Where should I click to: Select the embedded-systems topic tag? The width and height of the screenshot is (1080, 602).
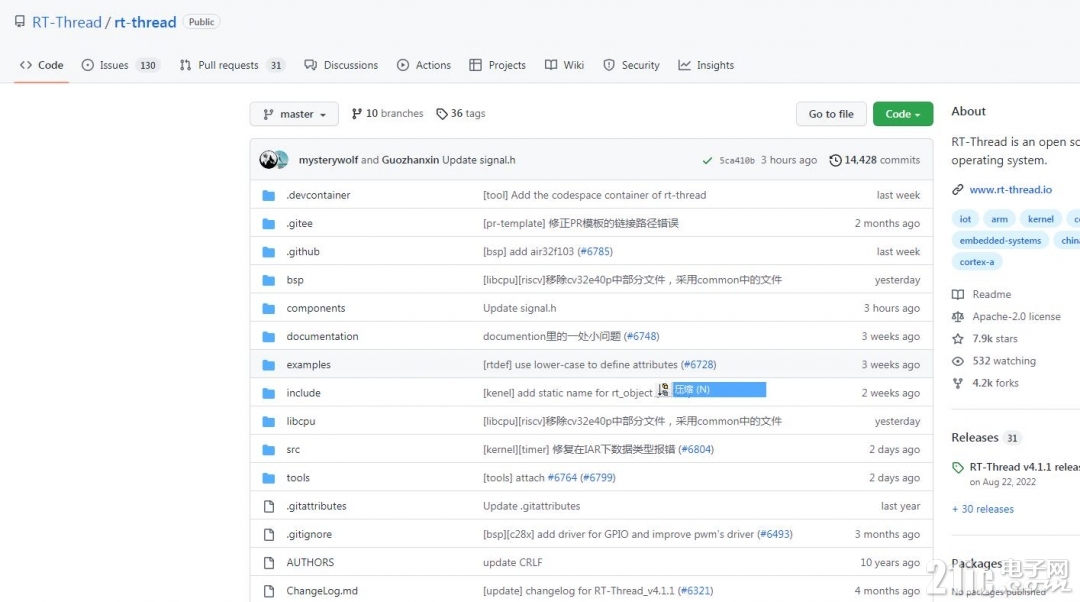coord(1000,240)
